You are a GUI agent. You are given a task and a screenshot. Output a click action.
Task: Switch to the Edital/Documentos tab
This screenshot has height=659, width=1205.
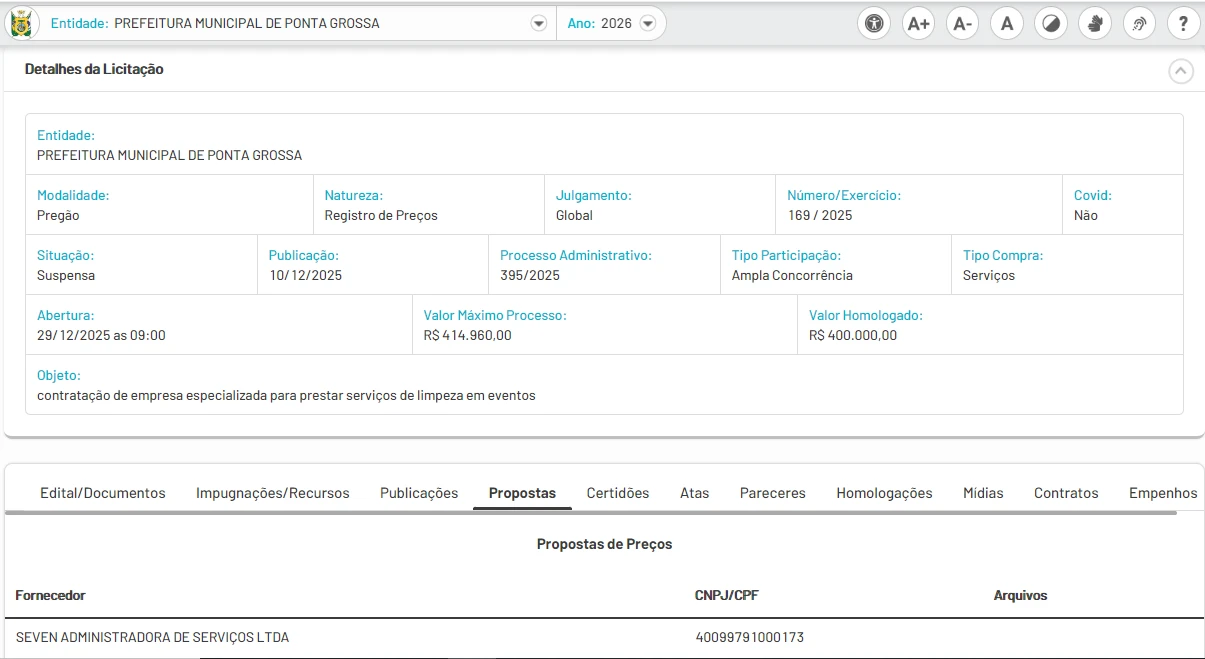[x=103, y=493]
